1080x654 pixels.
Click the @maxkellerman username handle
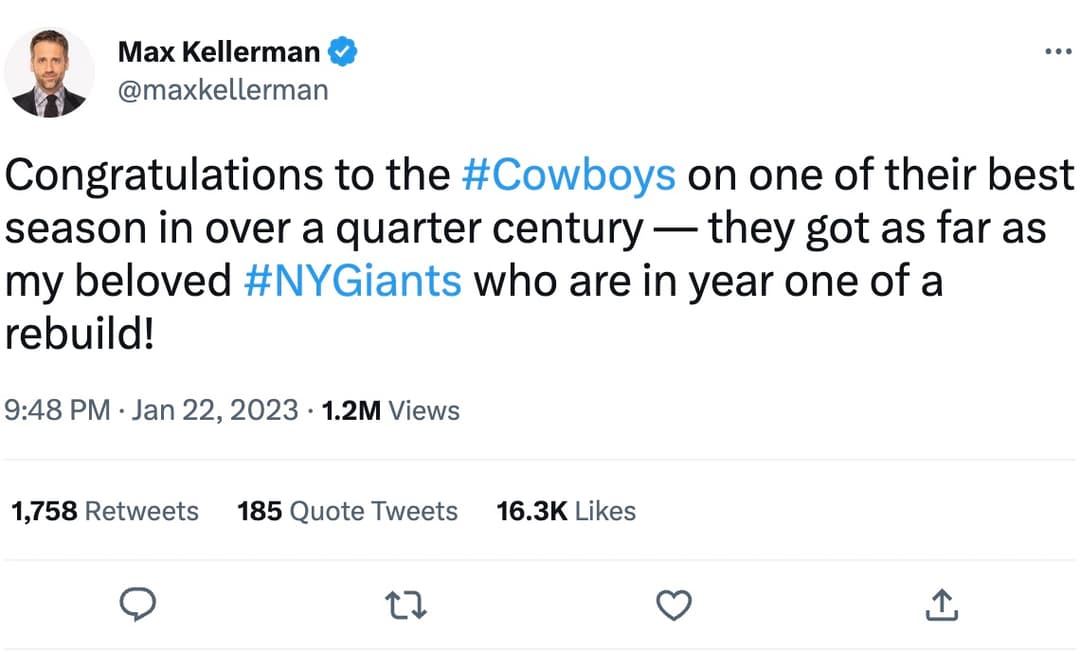(224, 90)
